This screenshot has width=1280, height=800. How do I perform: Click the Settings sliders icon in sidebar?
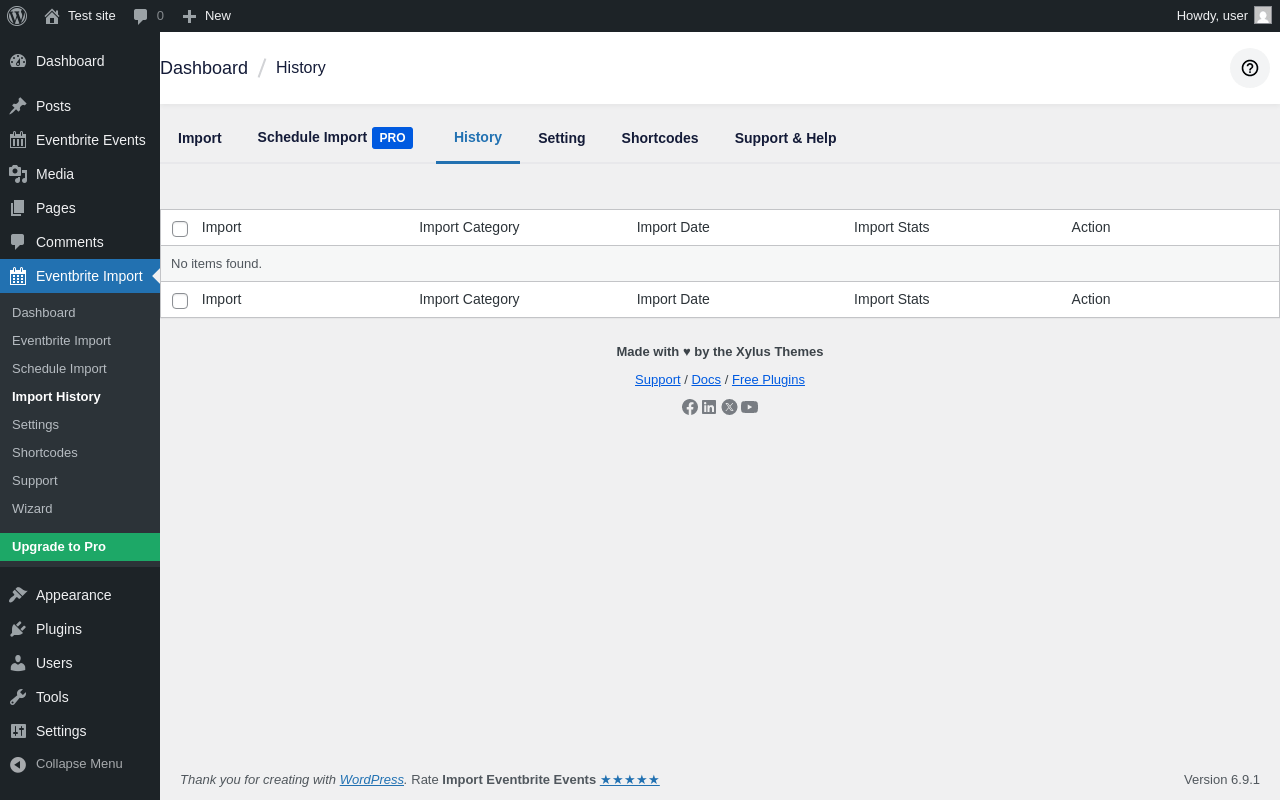(18, 731)
